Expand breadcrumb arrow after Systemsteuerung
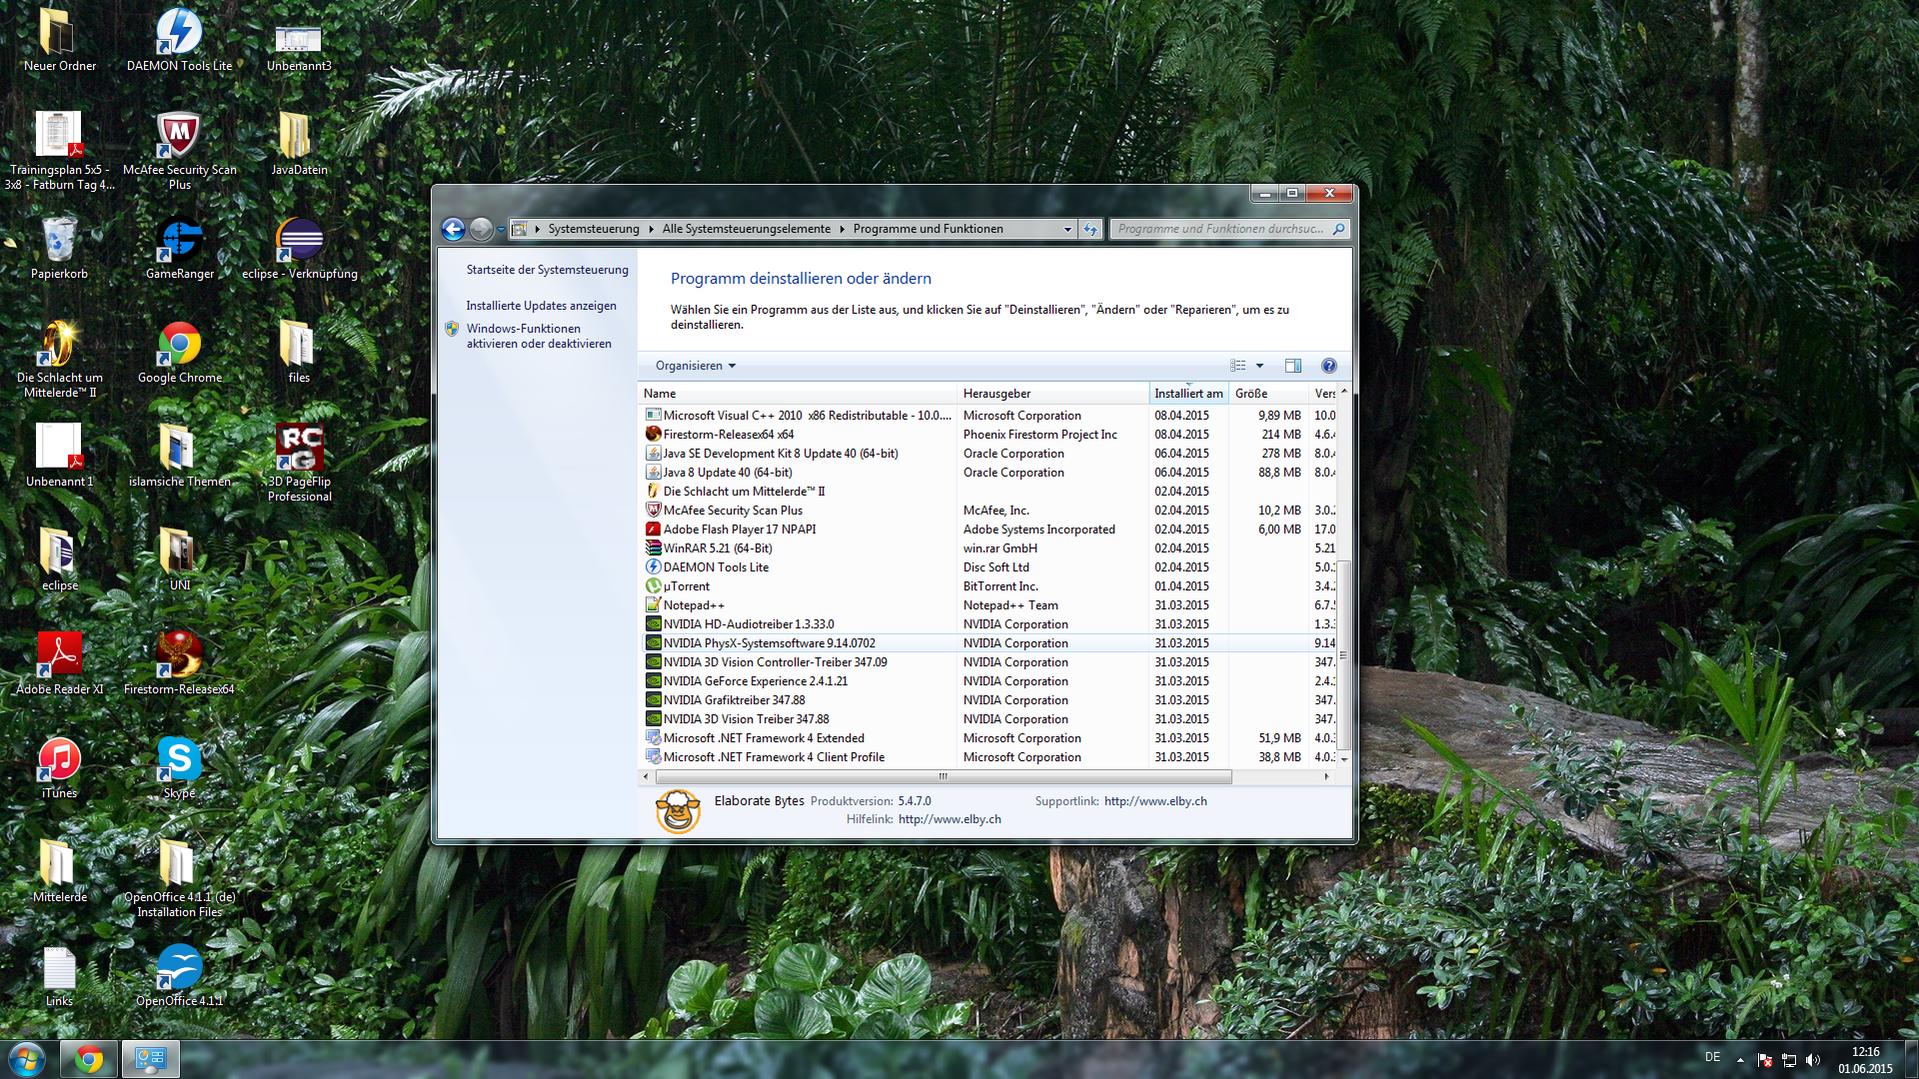The image size is (1919, 1079). pos(651,229)
